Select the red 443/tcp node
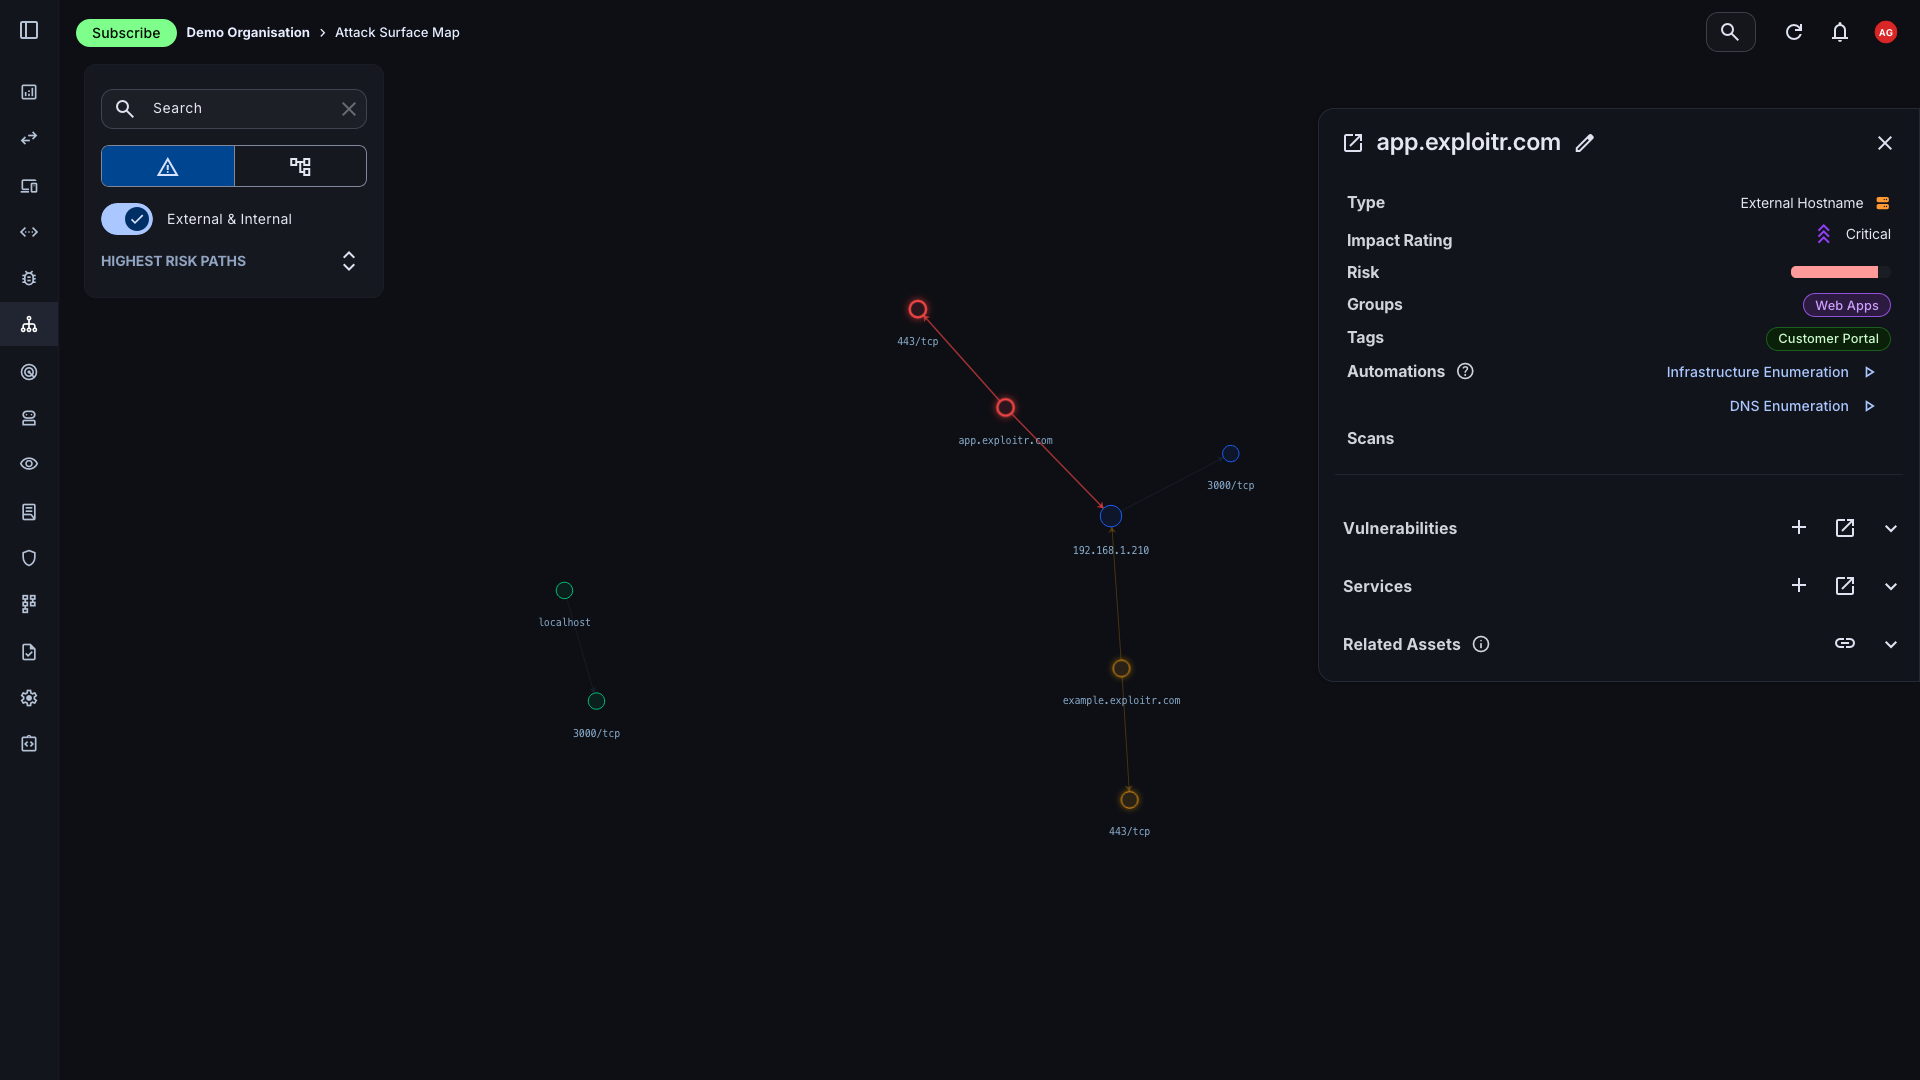The height and width of the screenshot is (1080, 1920). pos(918,310)
